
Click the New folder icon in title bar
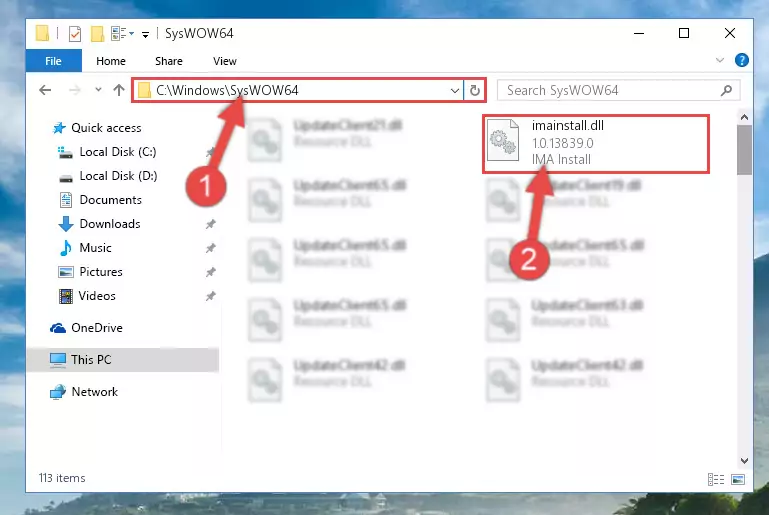tap(97, 33)
